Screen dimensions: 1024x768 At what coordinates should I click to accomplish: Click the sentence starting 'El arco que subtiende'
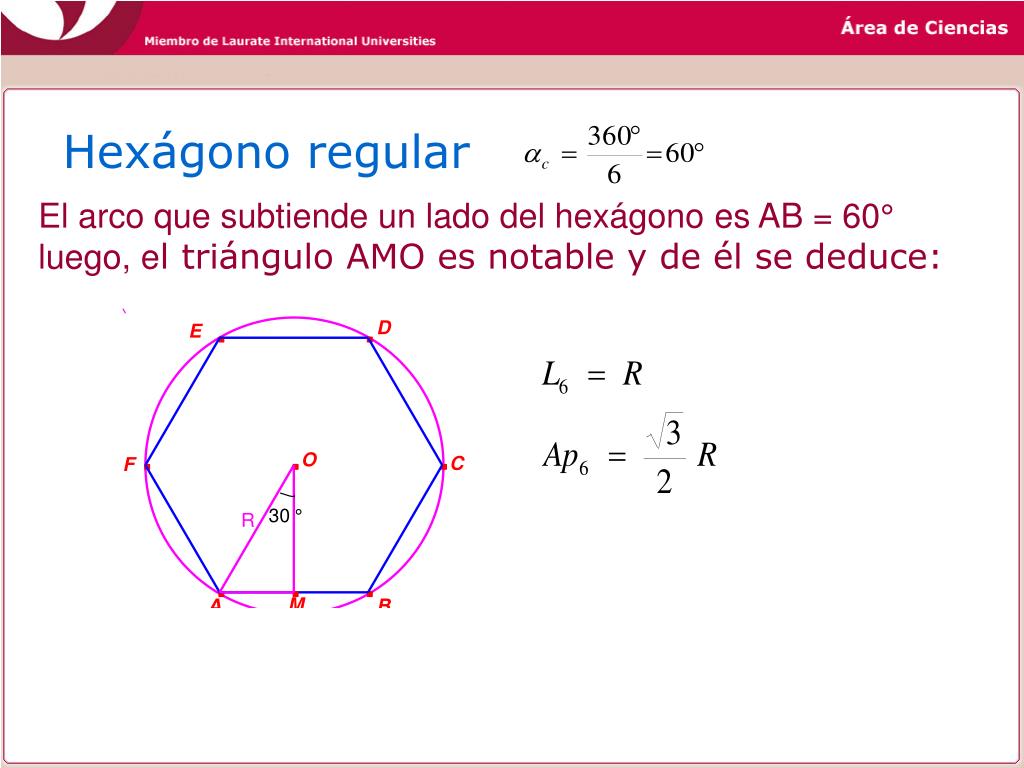[466, 216]
